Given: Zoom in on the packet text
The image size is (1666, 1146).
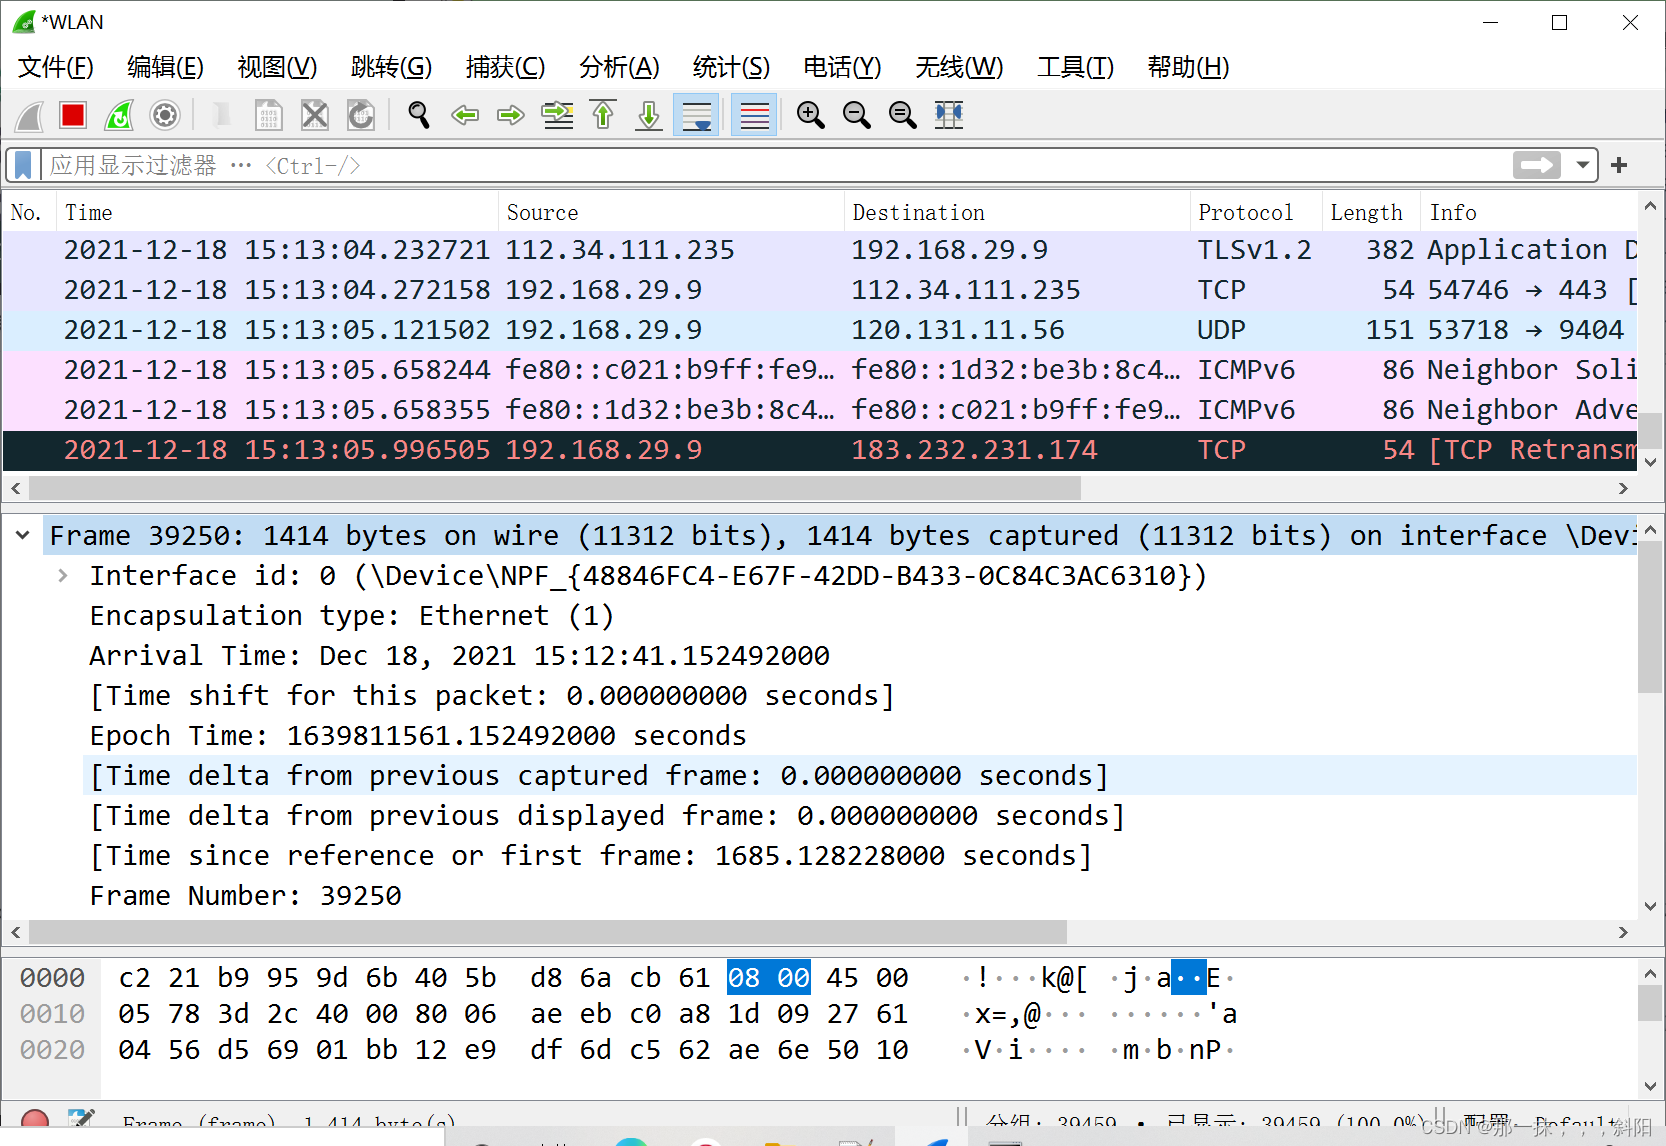Looking at the screenshot, I should tap(811, 116).
